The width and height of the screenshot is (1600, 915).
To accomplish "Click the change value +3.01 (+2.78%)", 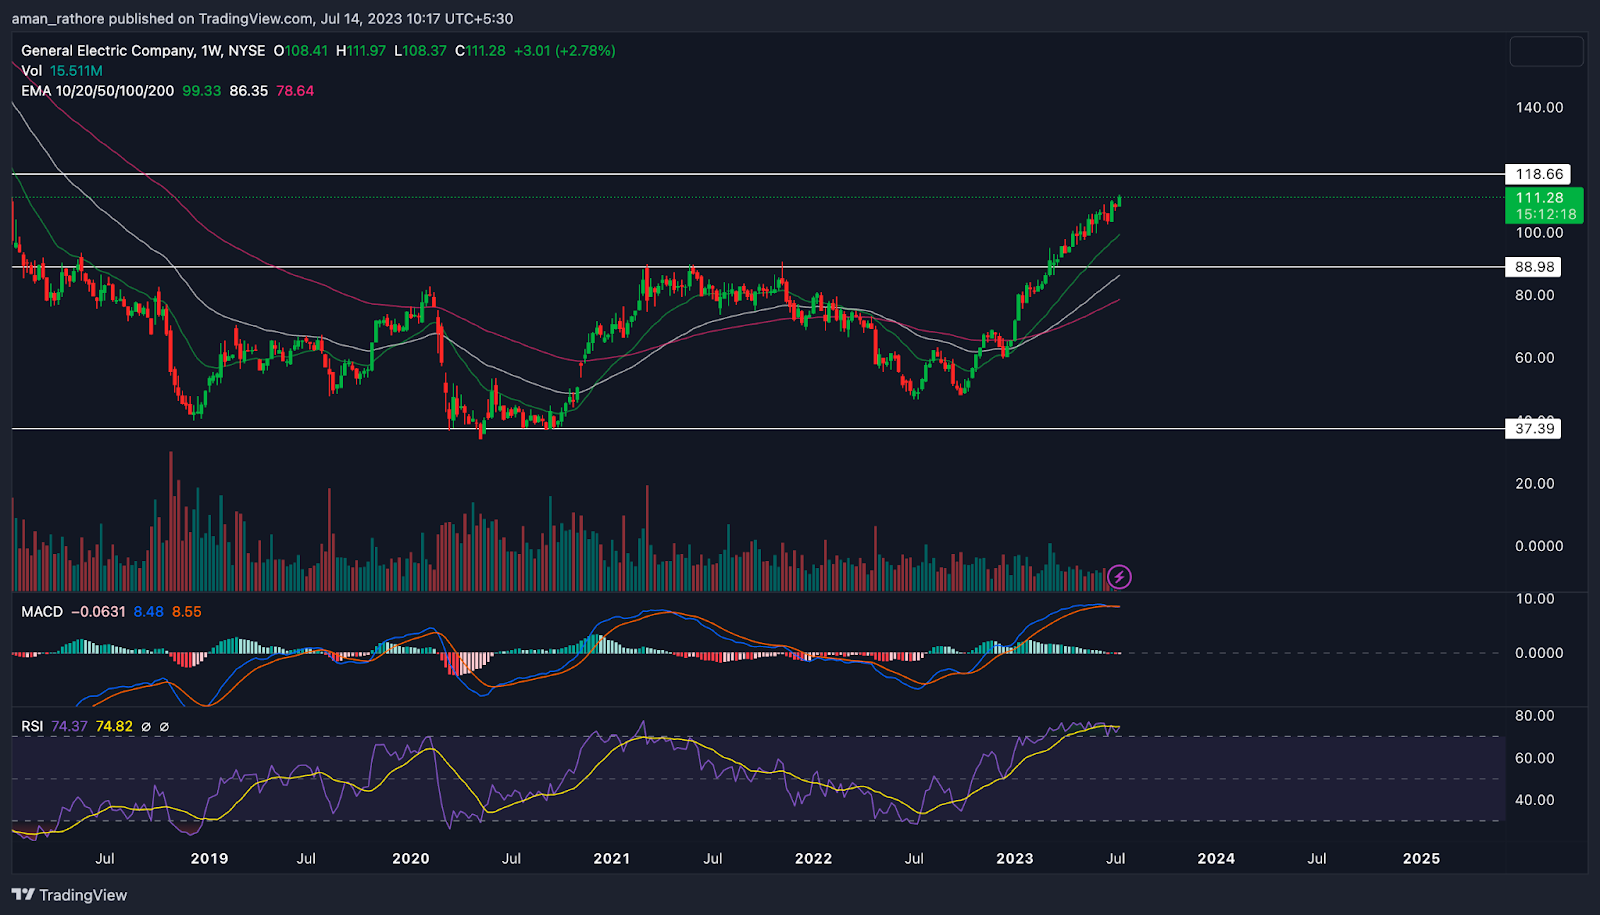I will (x=564, y=50).
